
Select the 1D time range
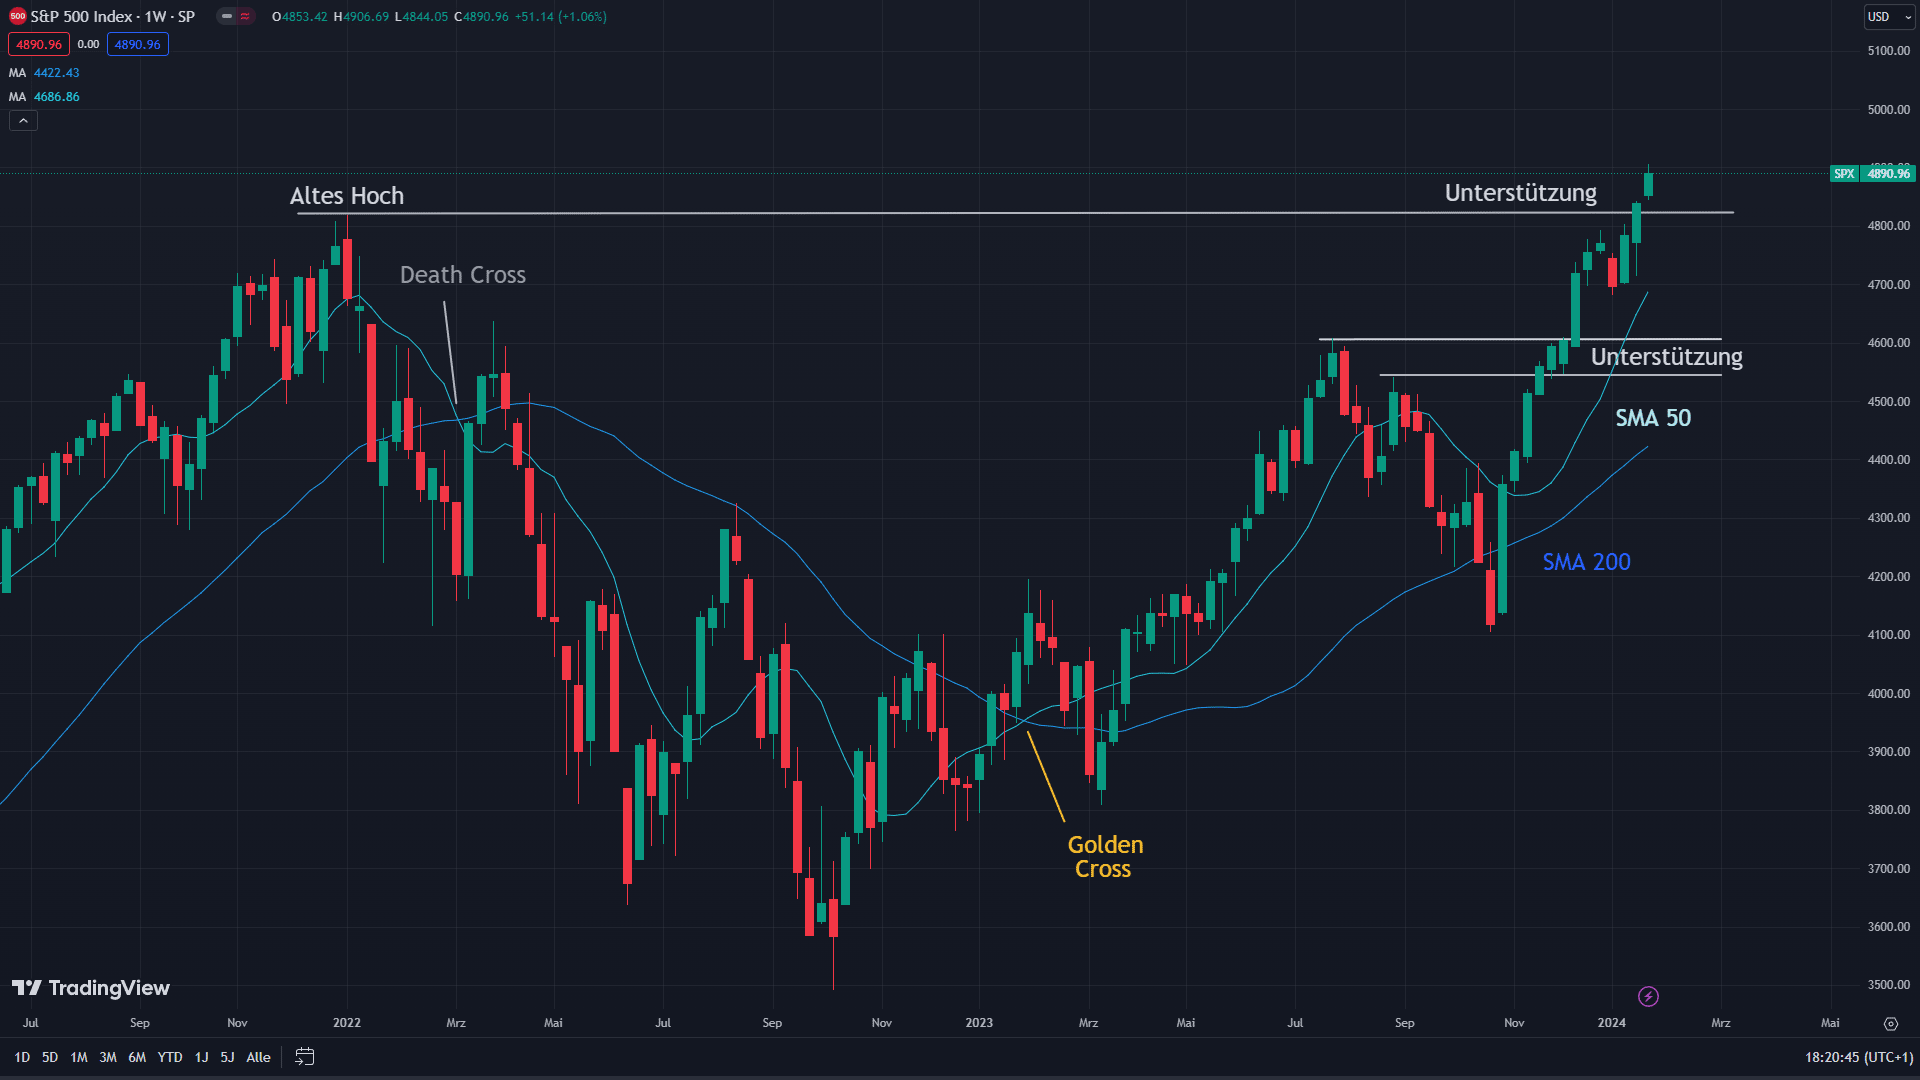tap(22, 1057)
